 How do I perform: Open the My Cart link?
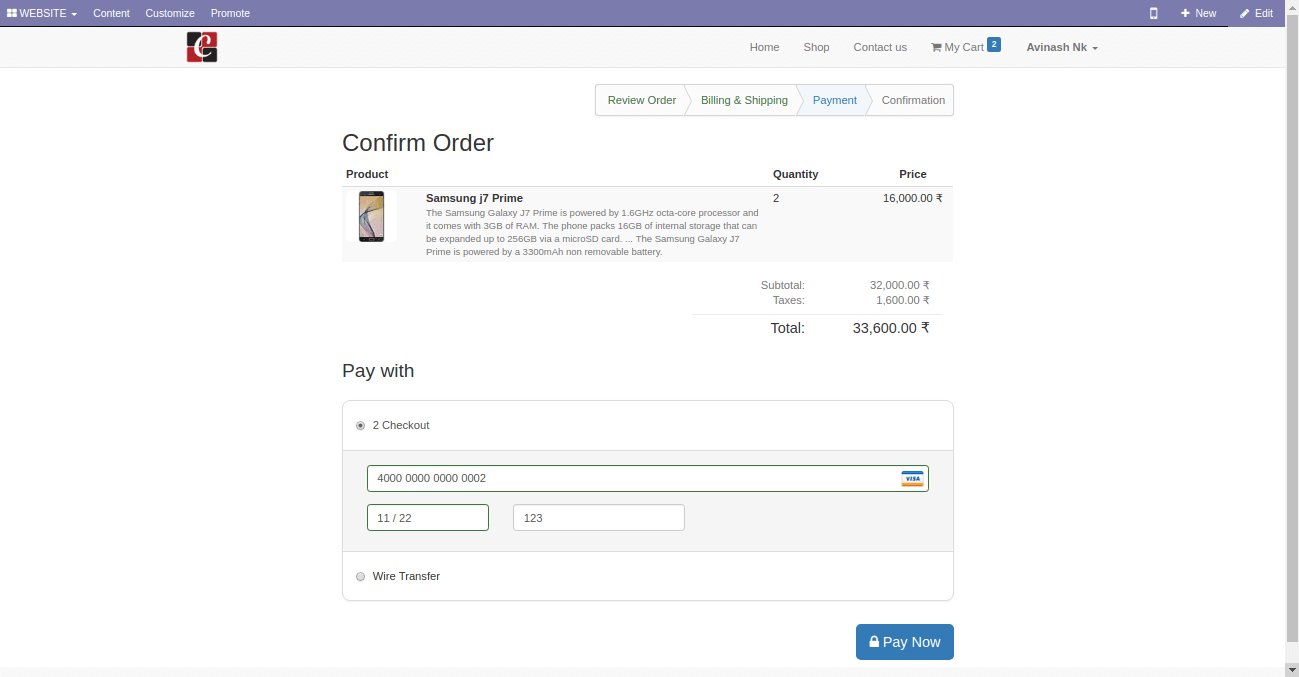[x=957, y=47]
